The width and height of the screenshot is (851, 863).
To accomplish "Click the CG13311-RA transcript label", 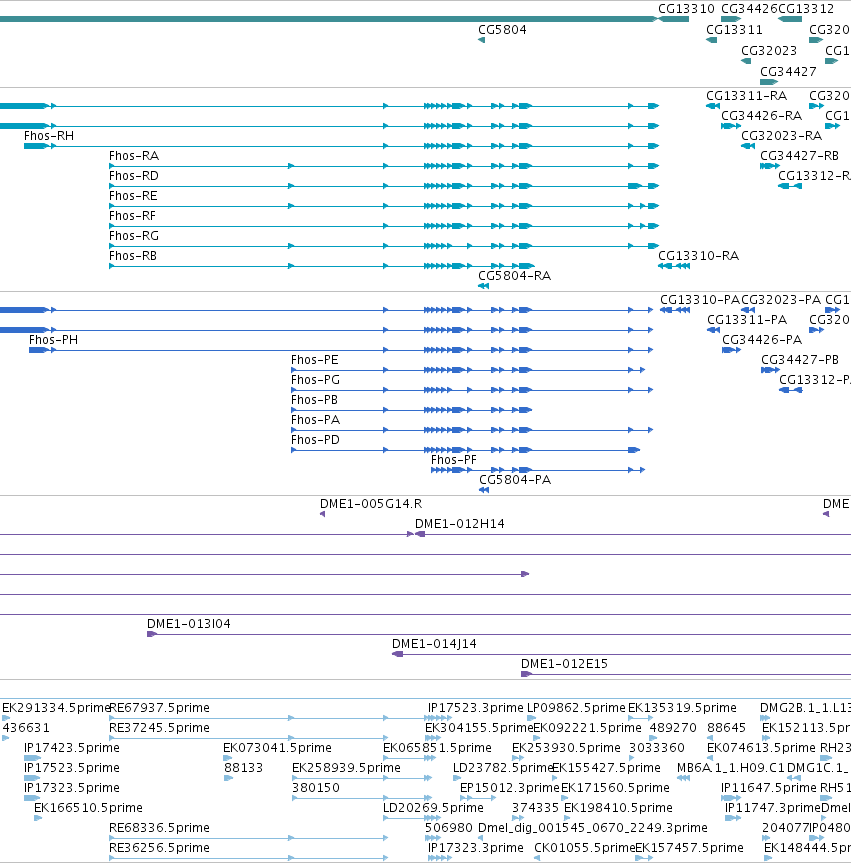I will coord(746,96).
